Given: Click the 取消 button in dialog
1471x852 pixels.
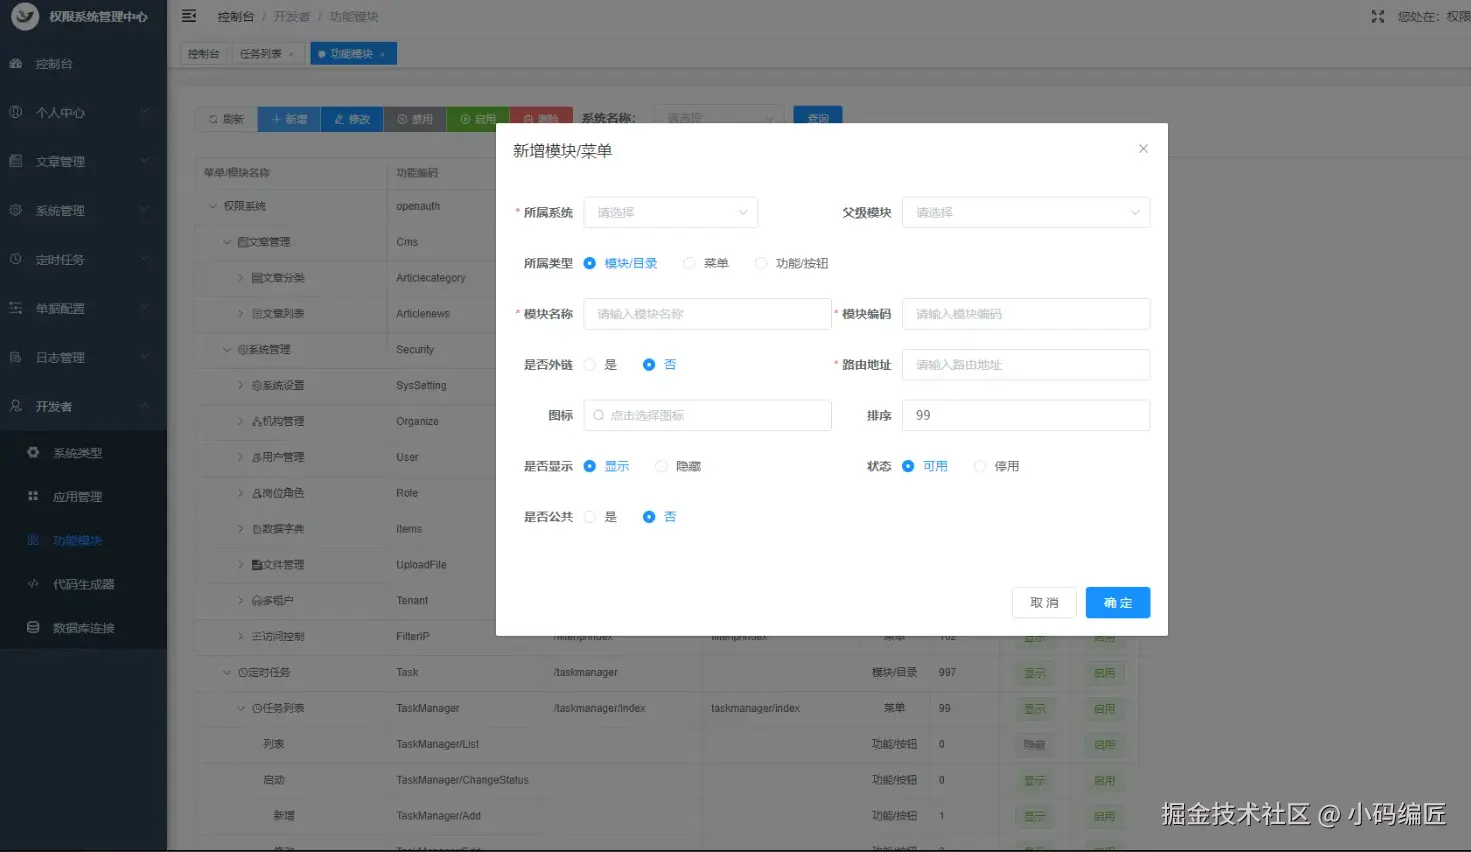Looking at the screenshot, I should 1044,602.
